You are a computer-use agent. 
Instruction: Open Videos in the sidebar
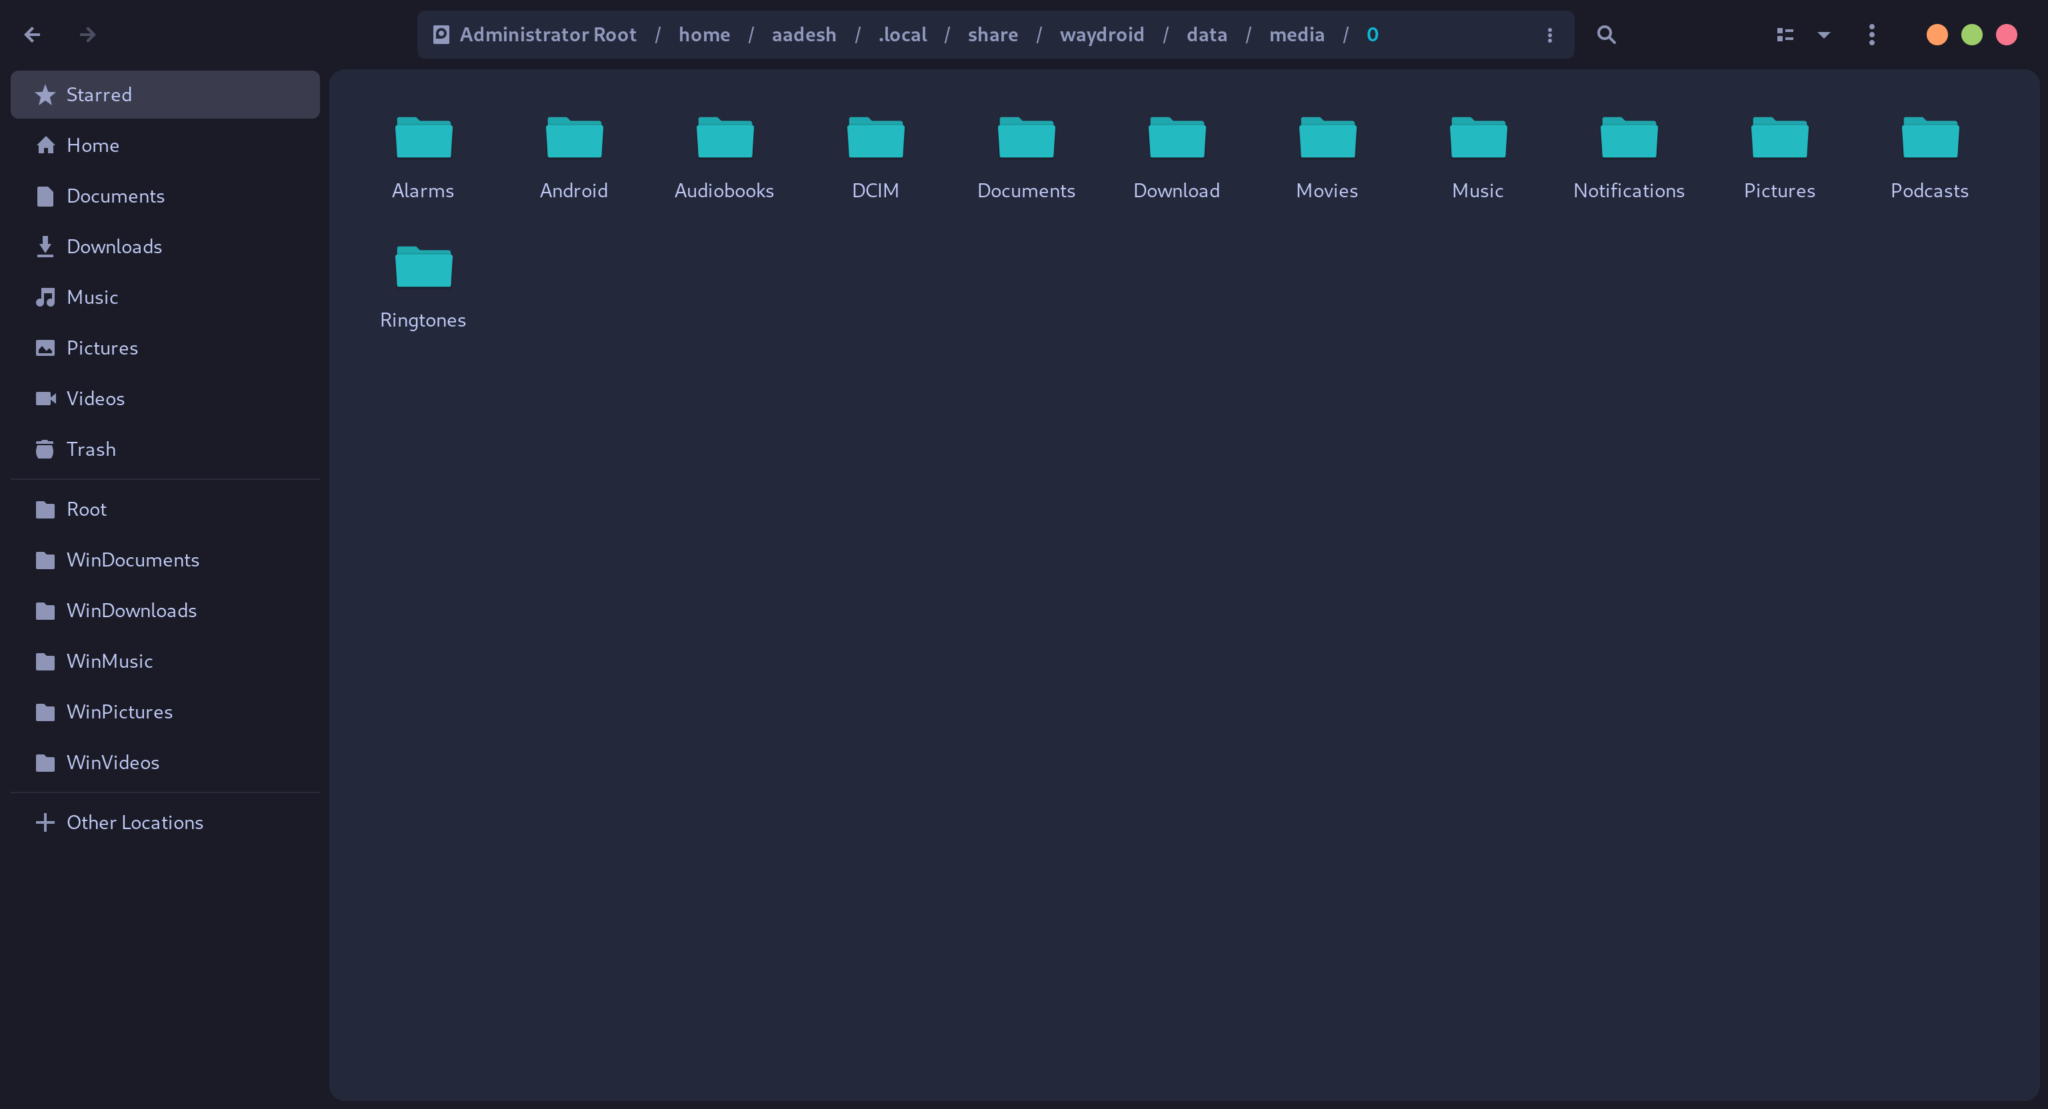[95, 398]
